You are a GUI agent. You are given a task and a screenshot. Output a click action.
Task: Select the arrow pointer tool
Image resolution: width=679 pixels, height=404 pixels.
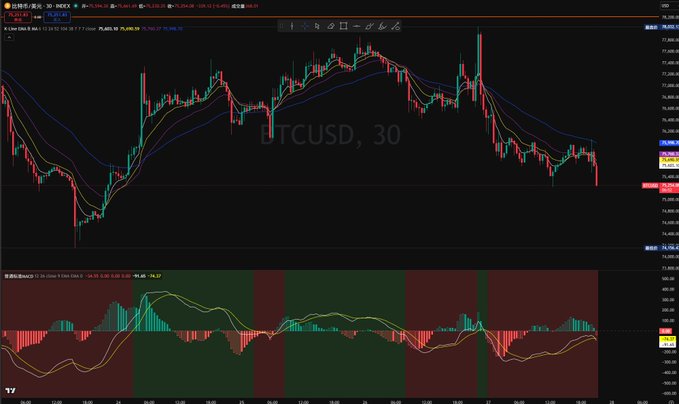[x=317, y=26]
